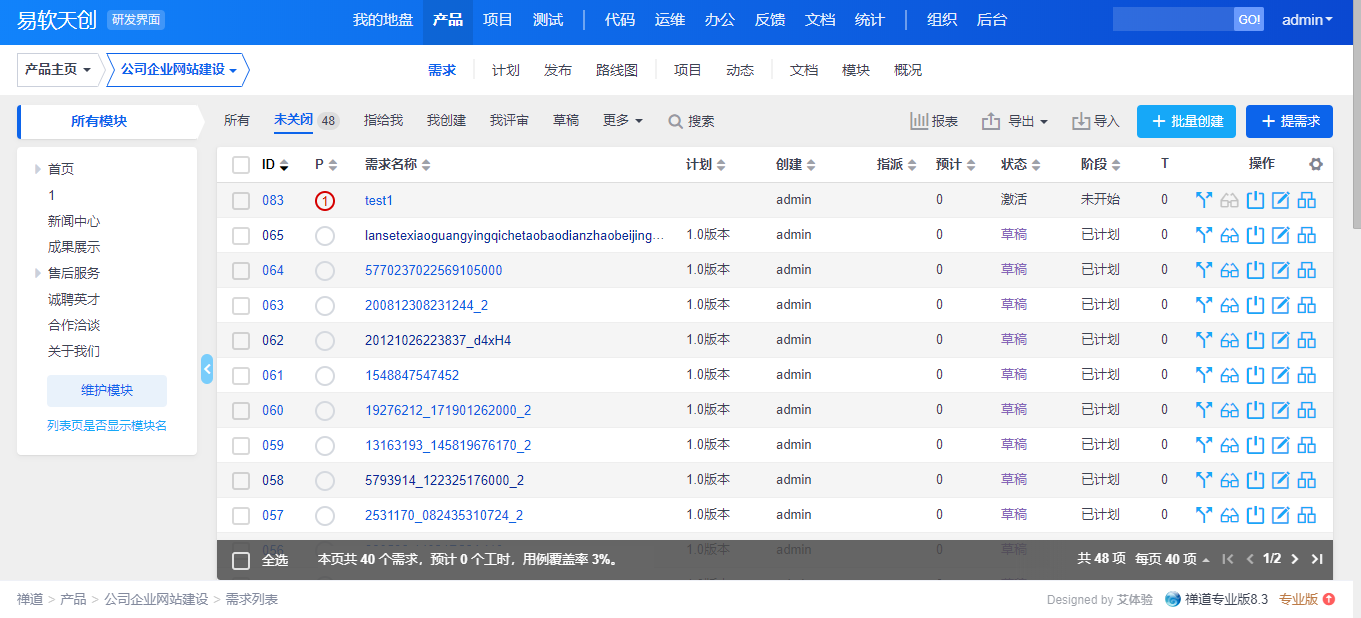Go to next page arrow in pager
The width and height of the screenshot is (1361, 618).
pos(1295,559)
